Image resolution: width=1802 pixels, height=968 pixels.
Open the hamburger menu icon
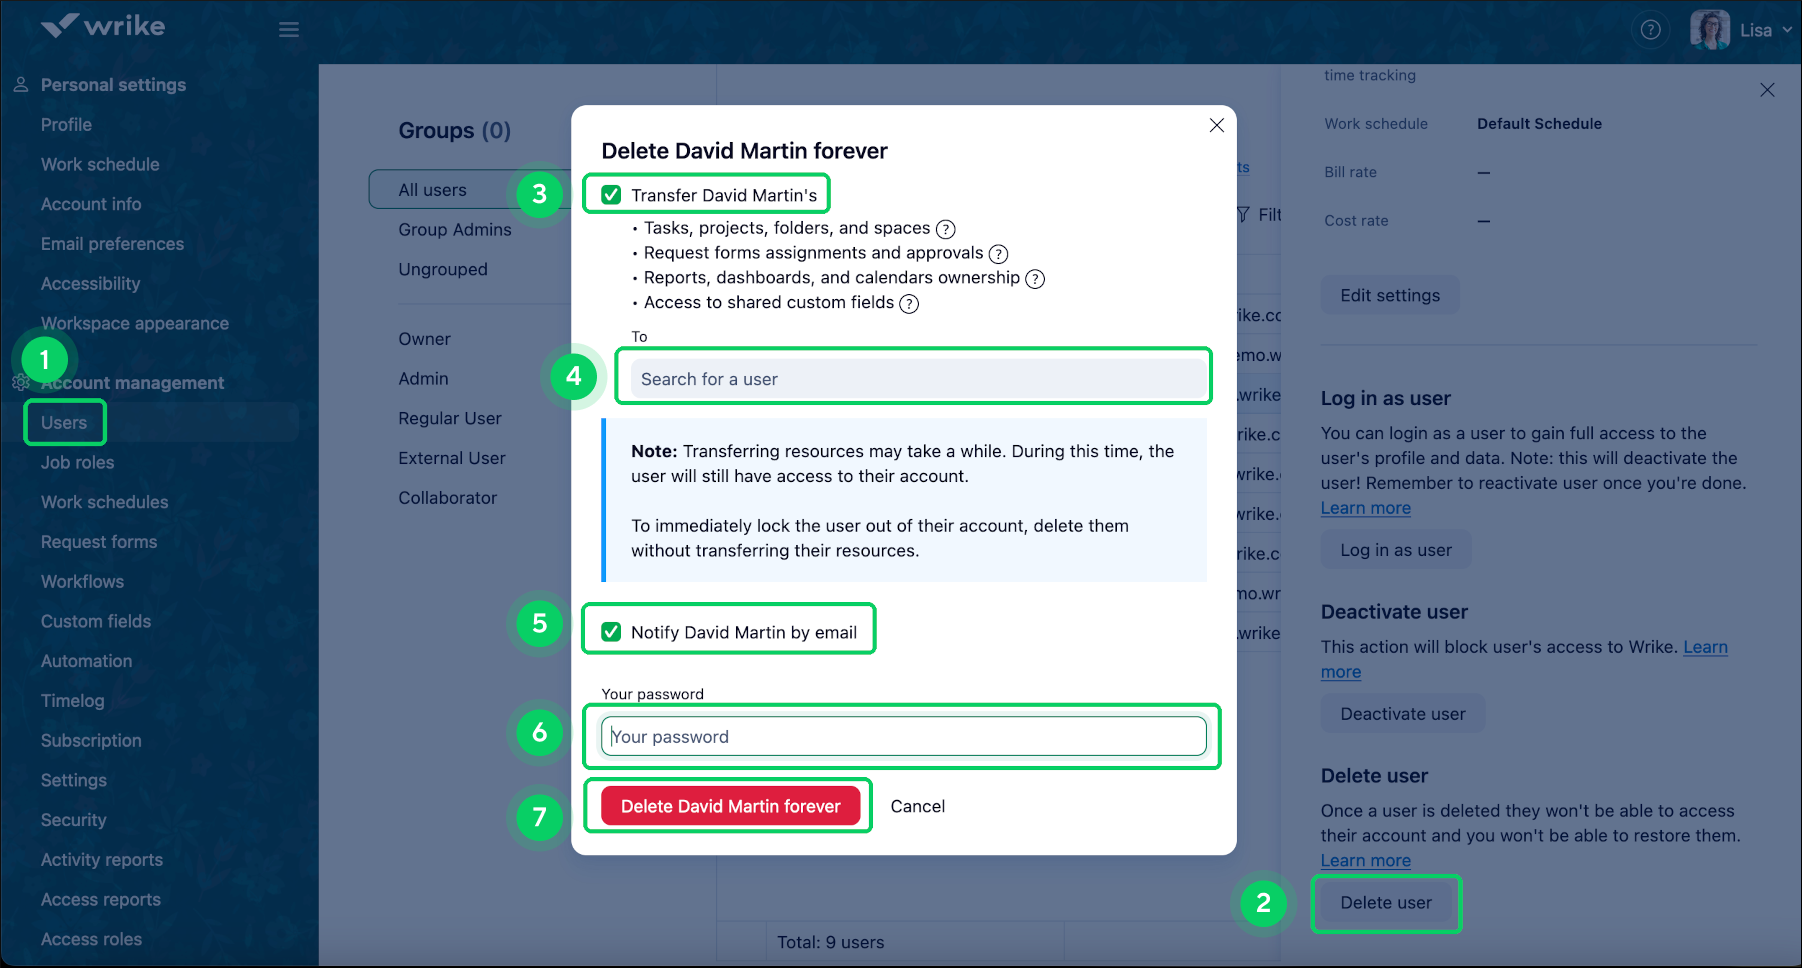pyautogui.click(x=289, y=29)
